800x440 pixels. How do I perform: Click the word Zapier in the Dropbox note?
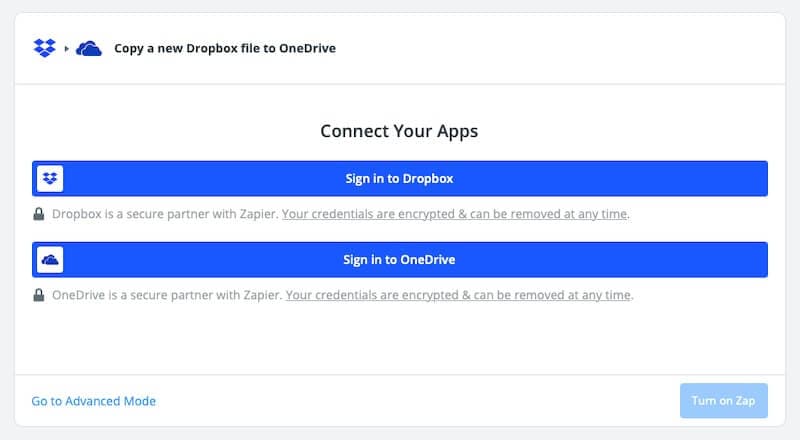point(256,214)
